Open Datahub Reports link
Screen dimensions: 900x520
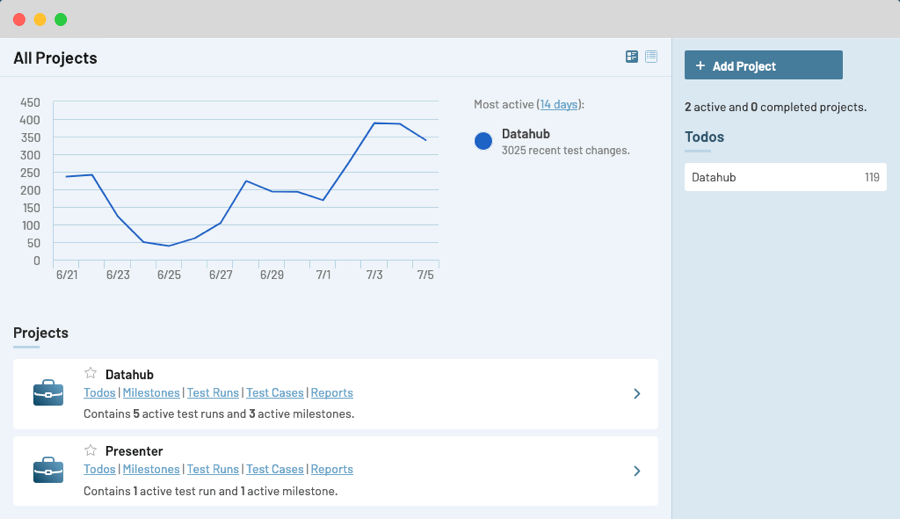[332, 393]
